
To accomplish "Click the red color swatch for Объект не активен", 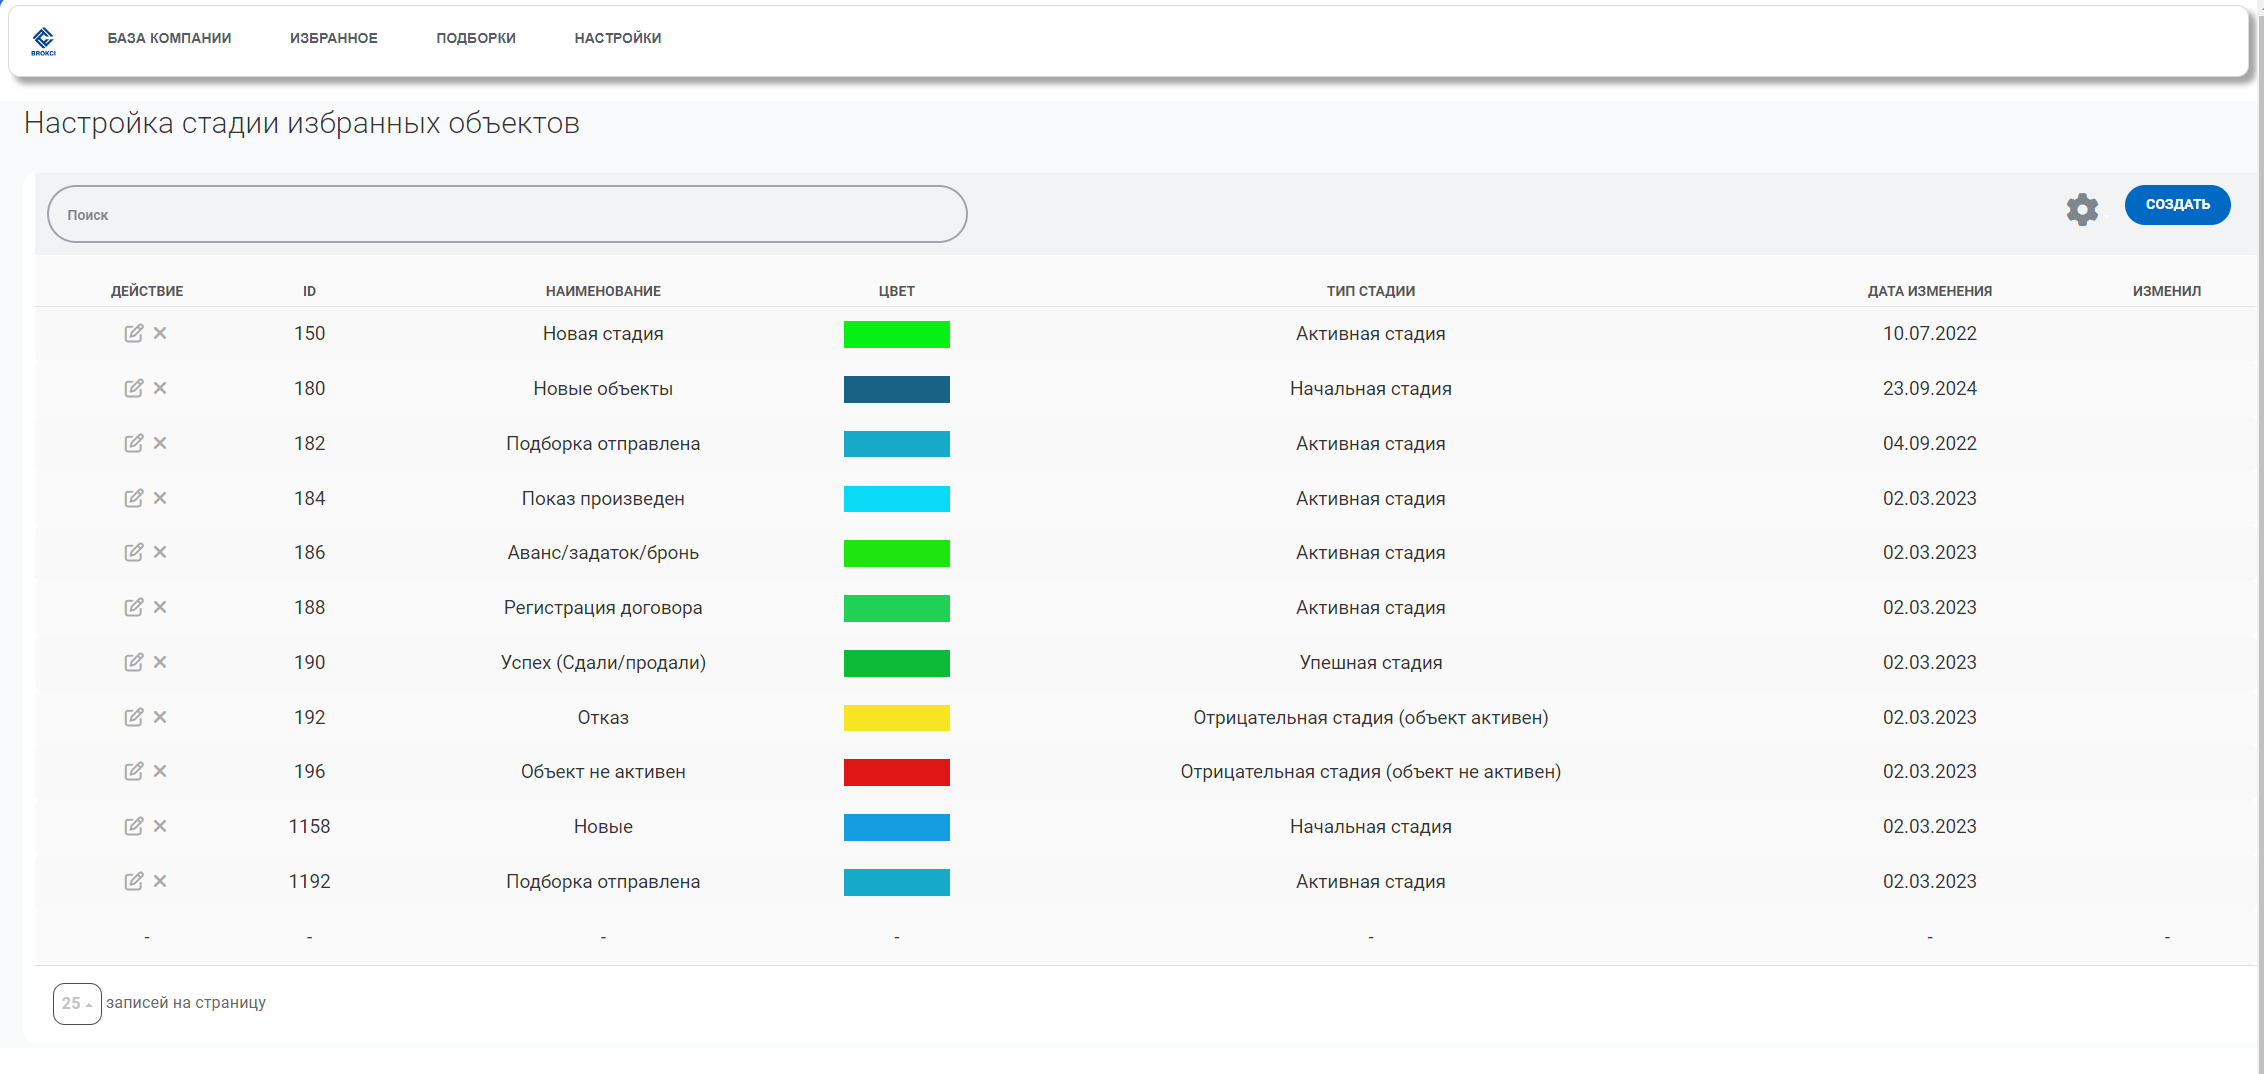I will click(x=896, y=772).
